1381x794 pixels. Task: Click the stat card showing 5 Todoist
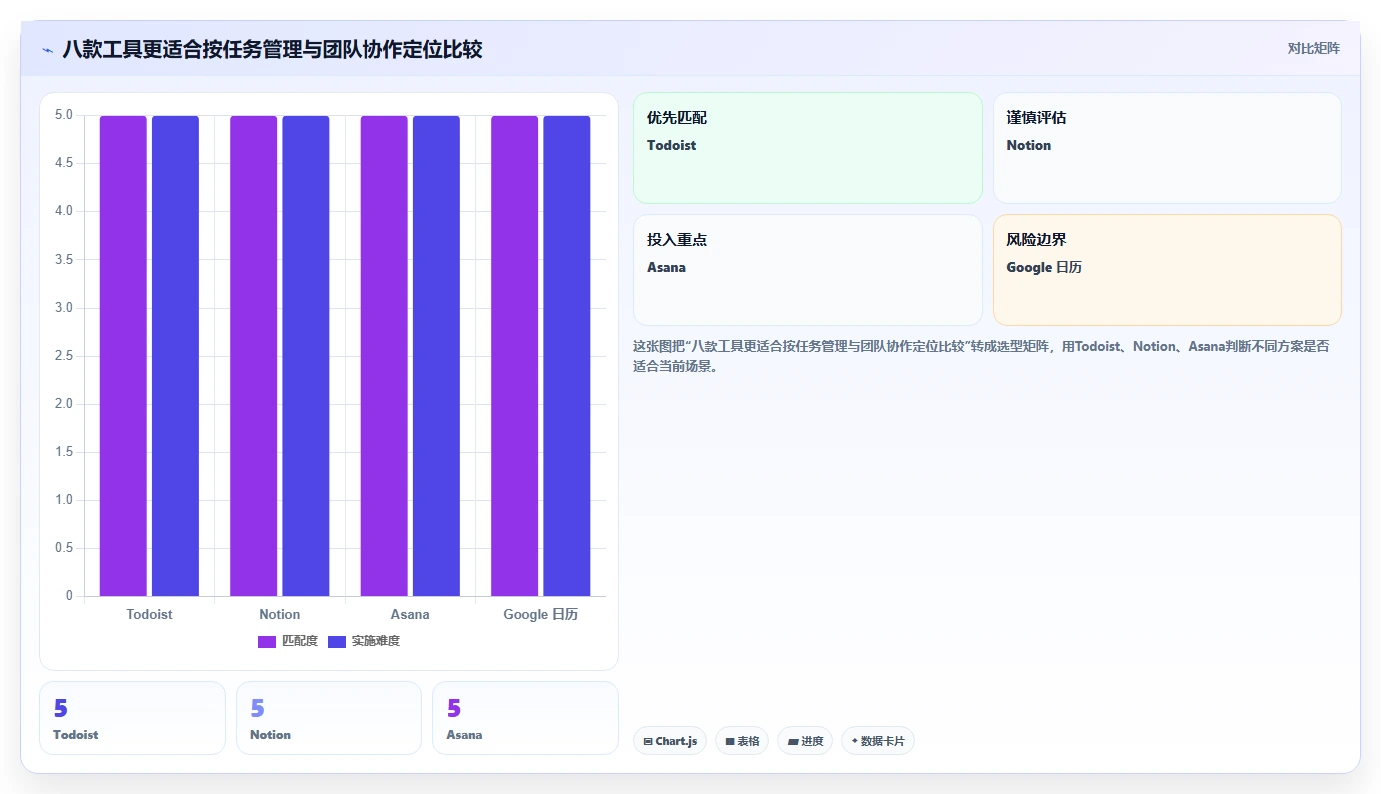point(132,718)
